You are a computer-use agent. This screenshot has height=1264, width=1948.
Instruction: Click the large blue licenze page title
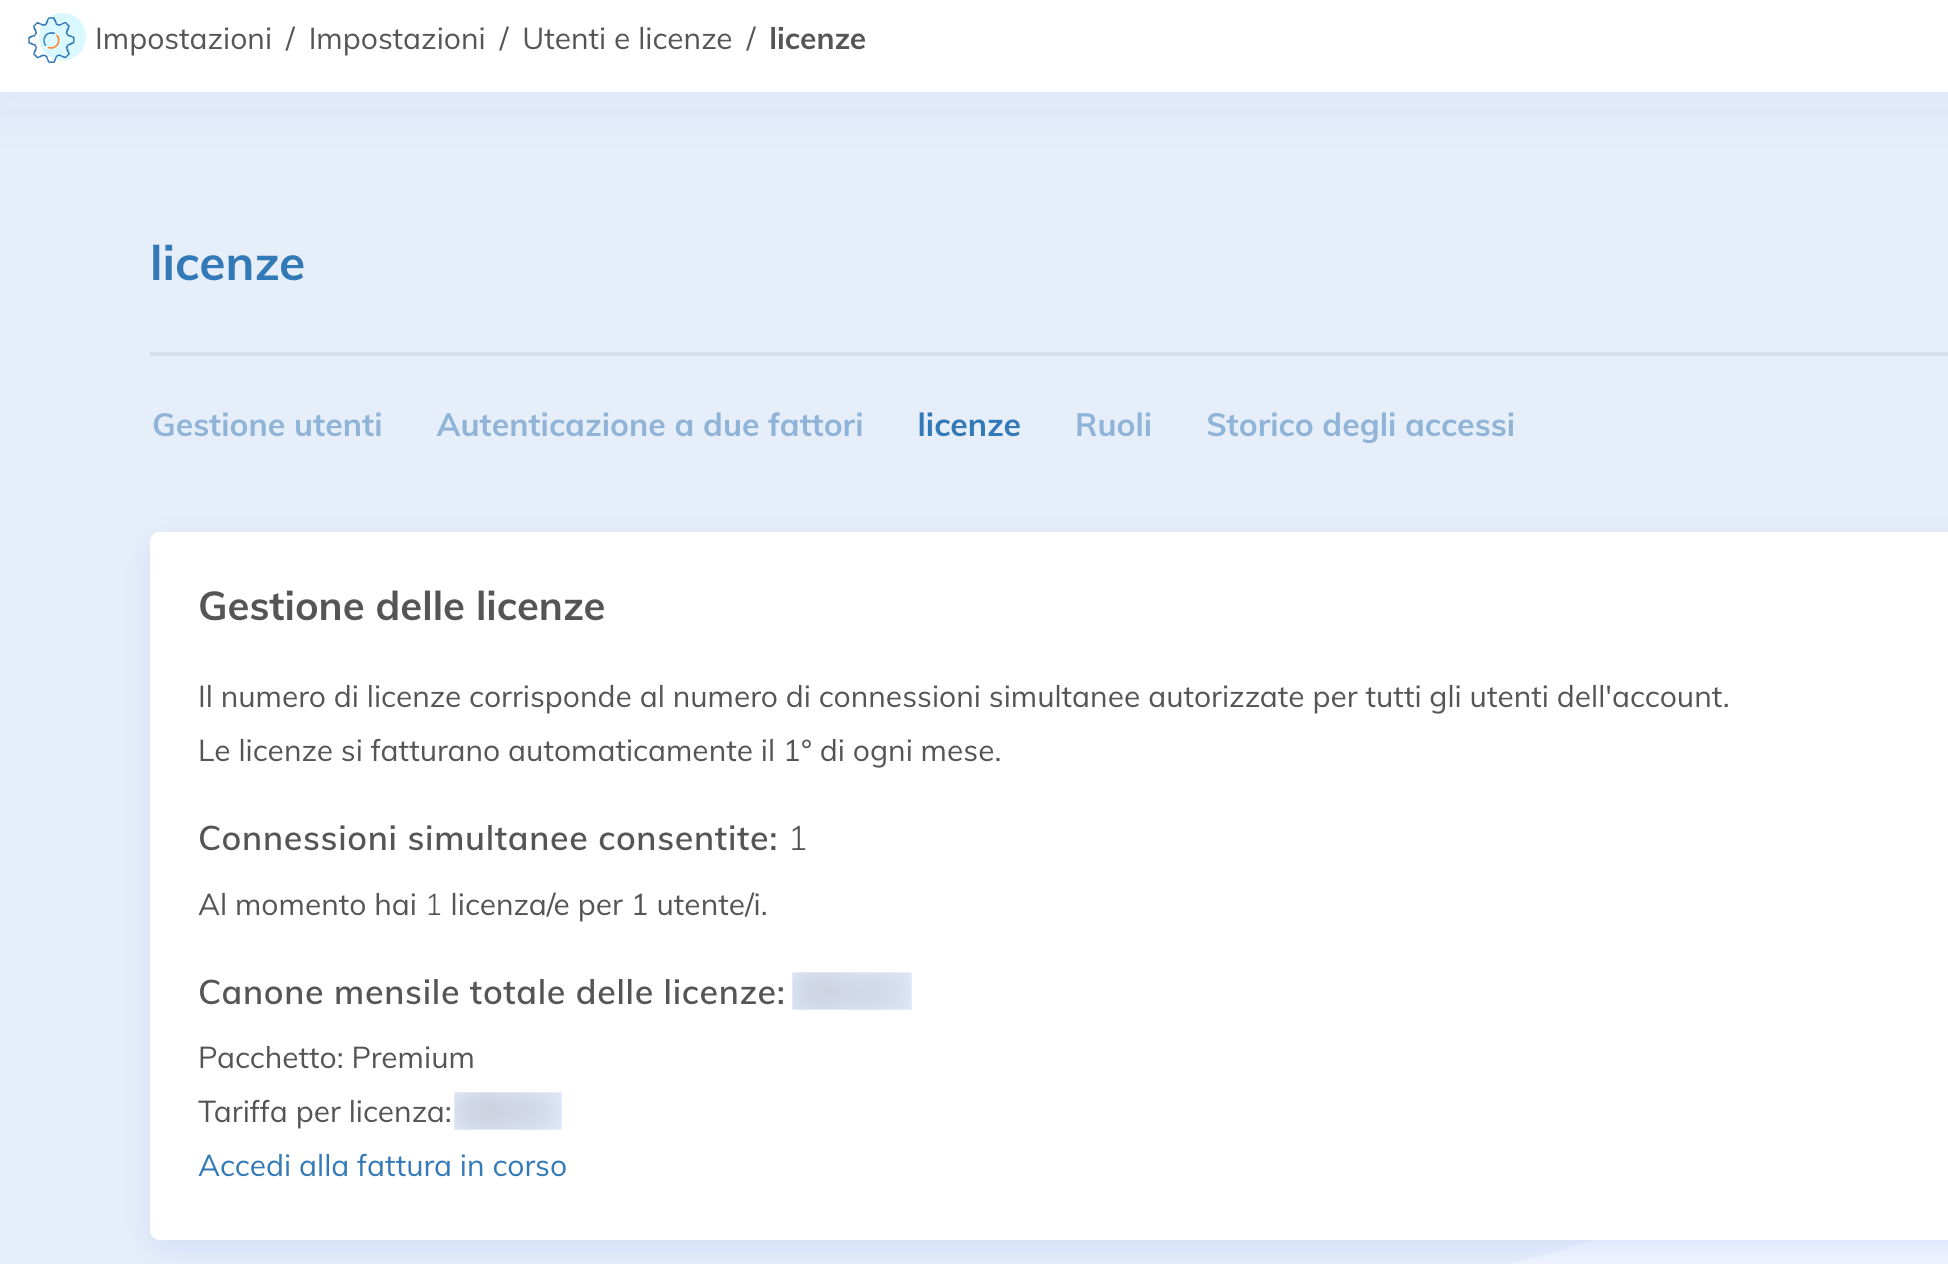[227, 264]
